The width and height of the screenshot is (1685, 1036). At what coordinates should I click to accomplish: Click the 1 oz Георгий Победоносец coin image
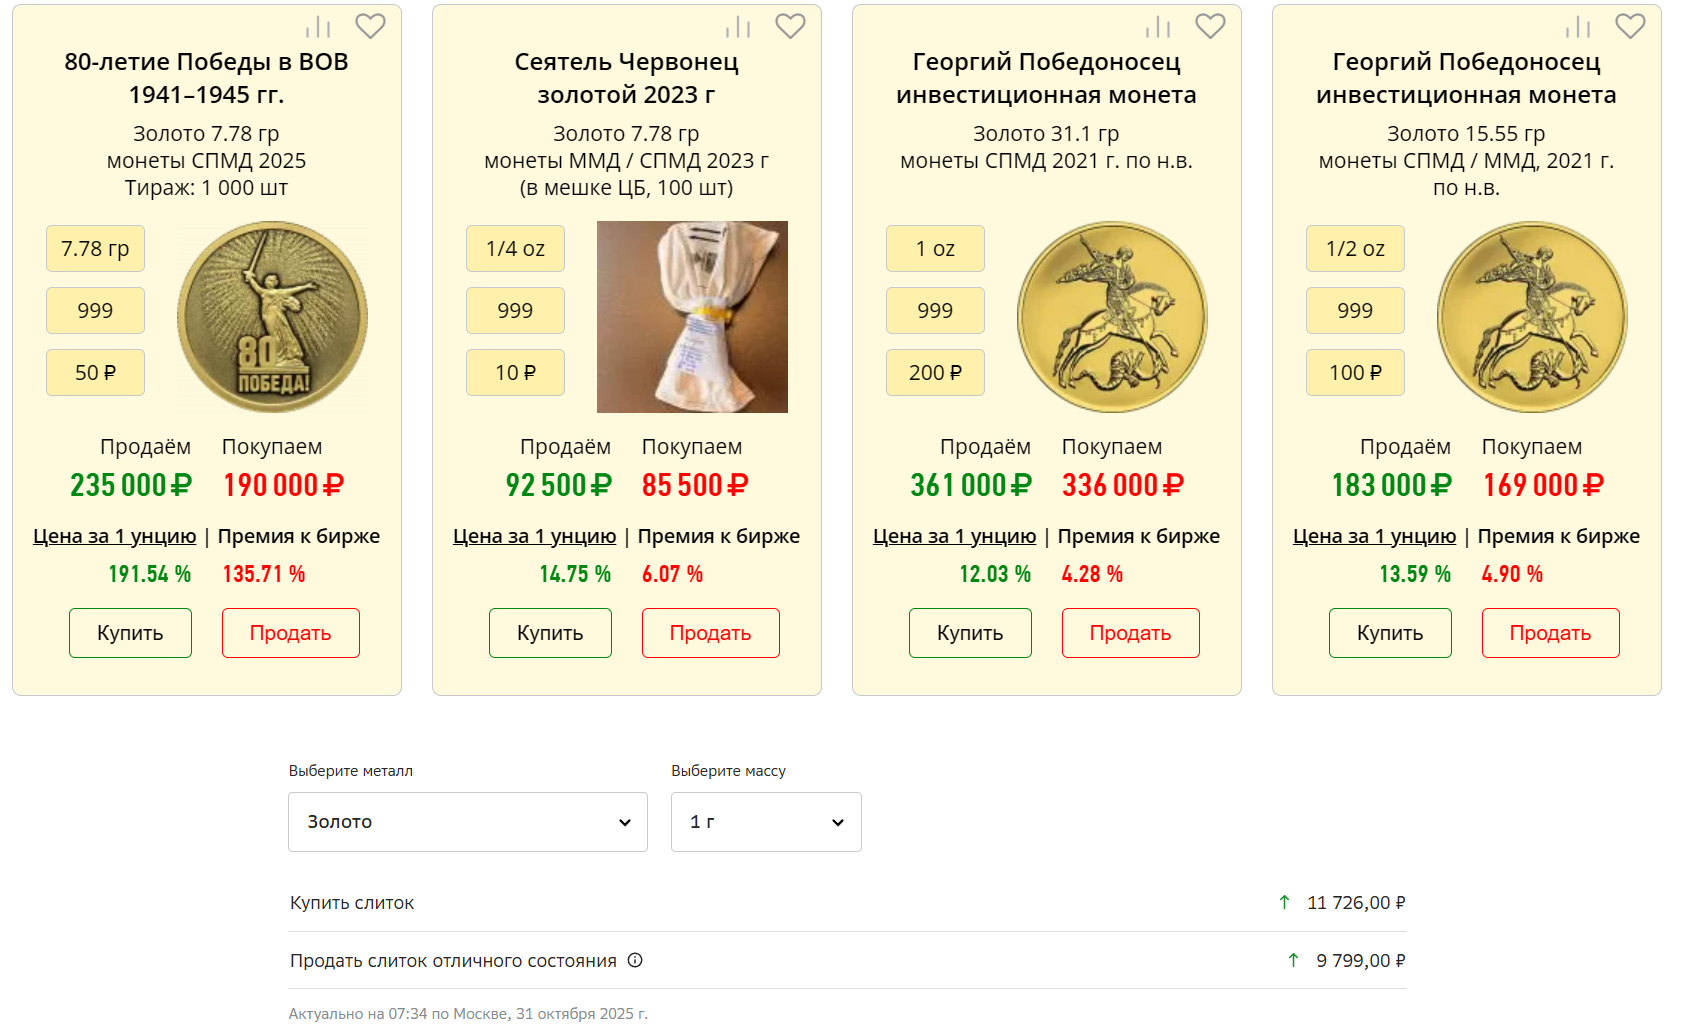coord(1112,317)
